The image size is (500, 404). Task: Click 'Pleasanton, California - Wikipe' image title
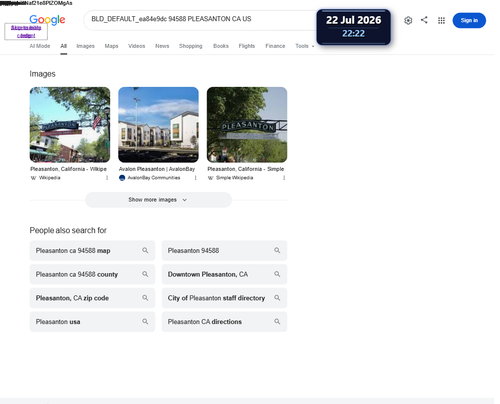pos(68,169)
